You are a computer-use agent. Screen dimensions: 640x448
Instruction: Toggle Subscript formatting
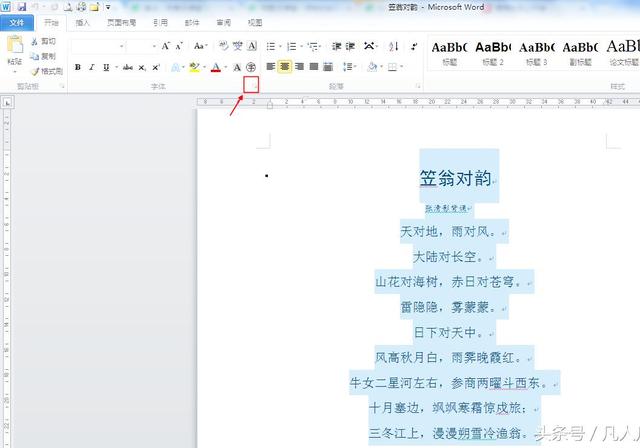[x=141, y=67]
